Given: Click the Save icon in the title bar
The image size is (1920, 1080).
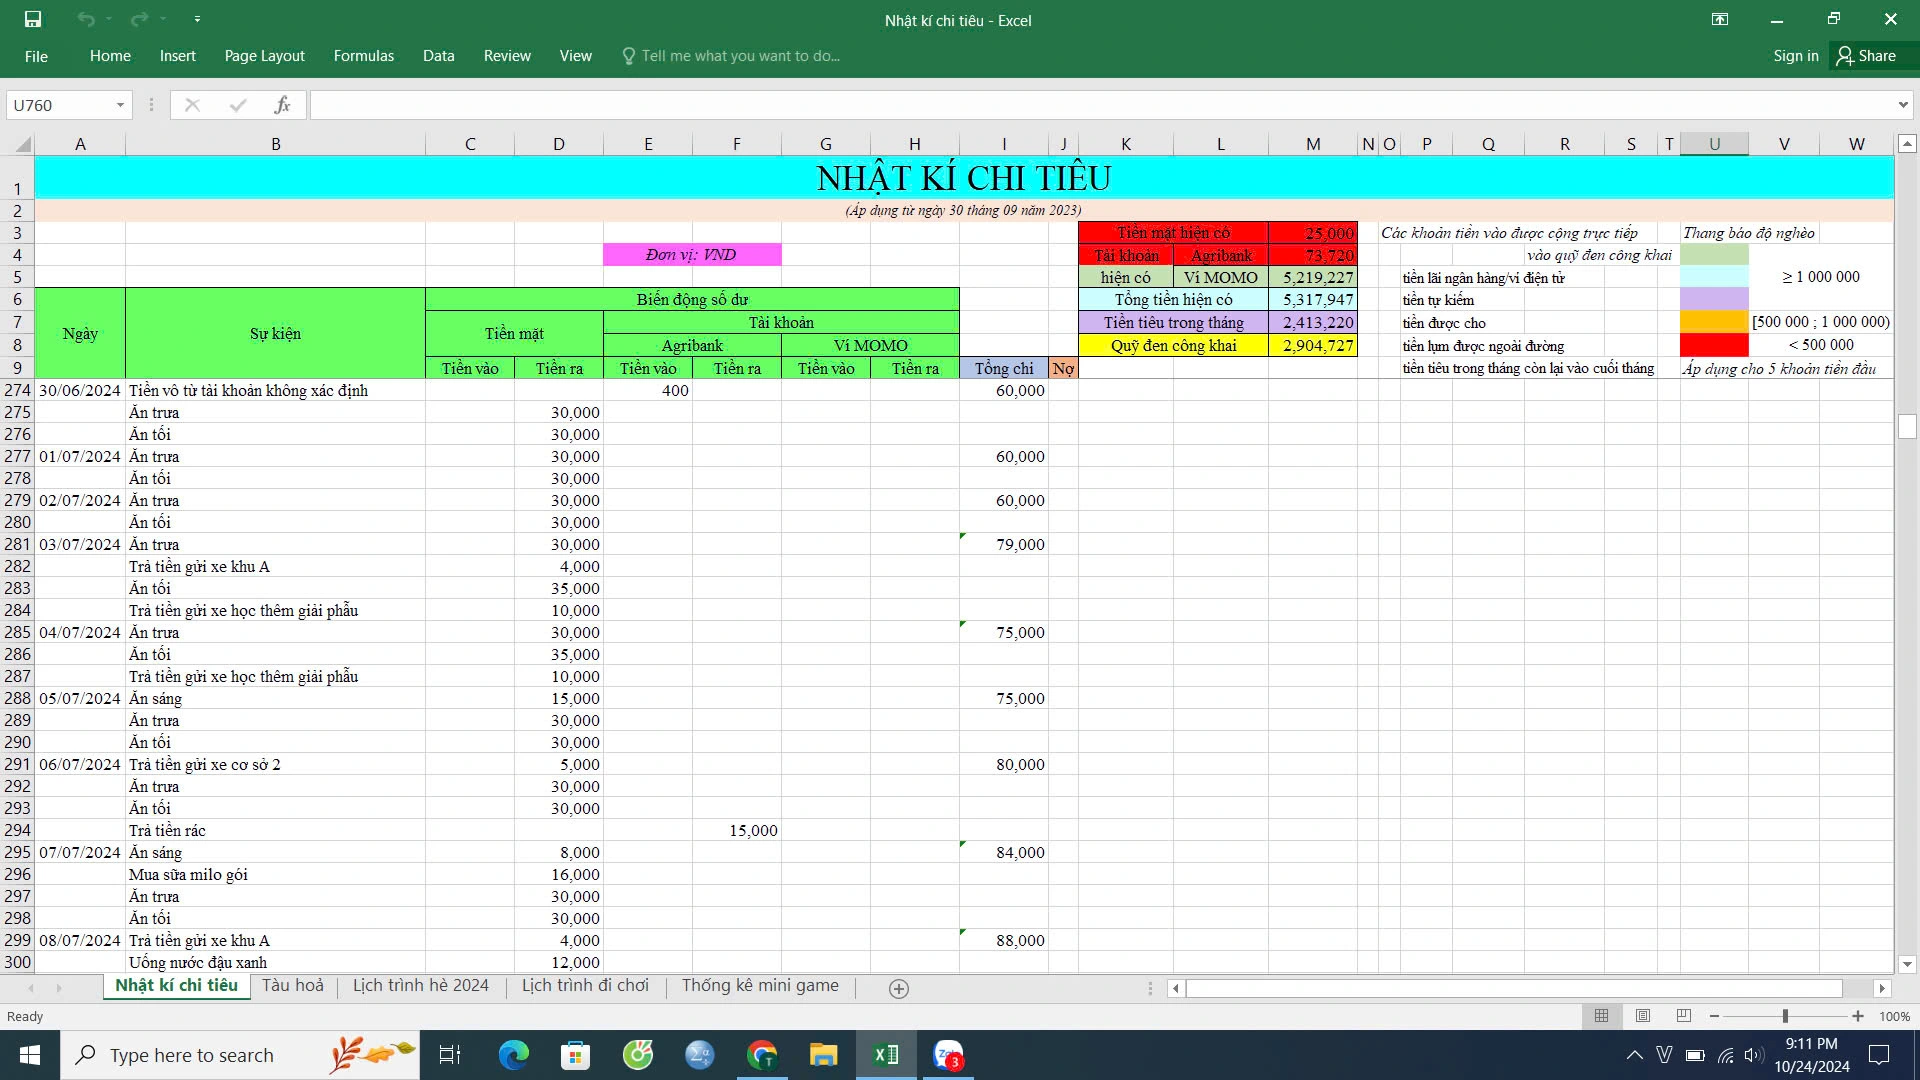Looking at the screenshot, I should [x=33, y=19].
